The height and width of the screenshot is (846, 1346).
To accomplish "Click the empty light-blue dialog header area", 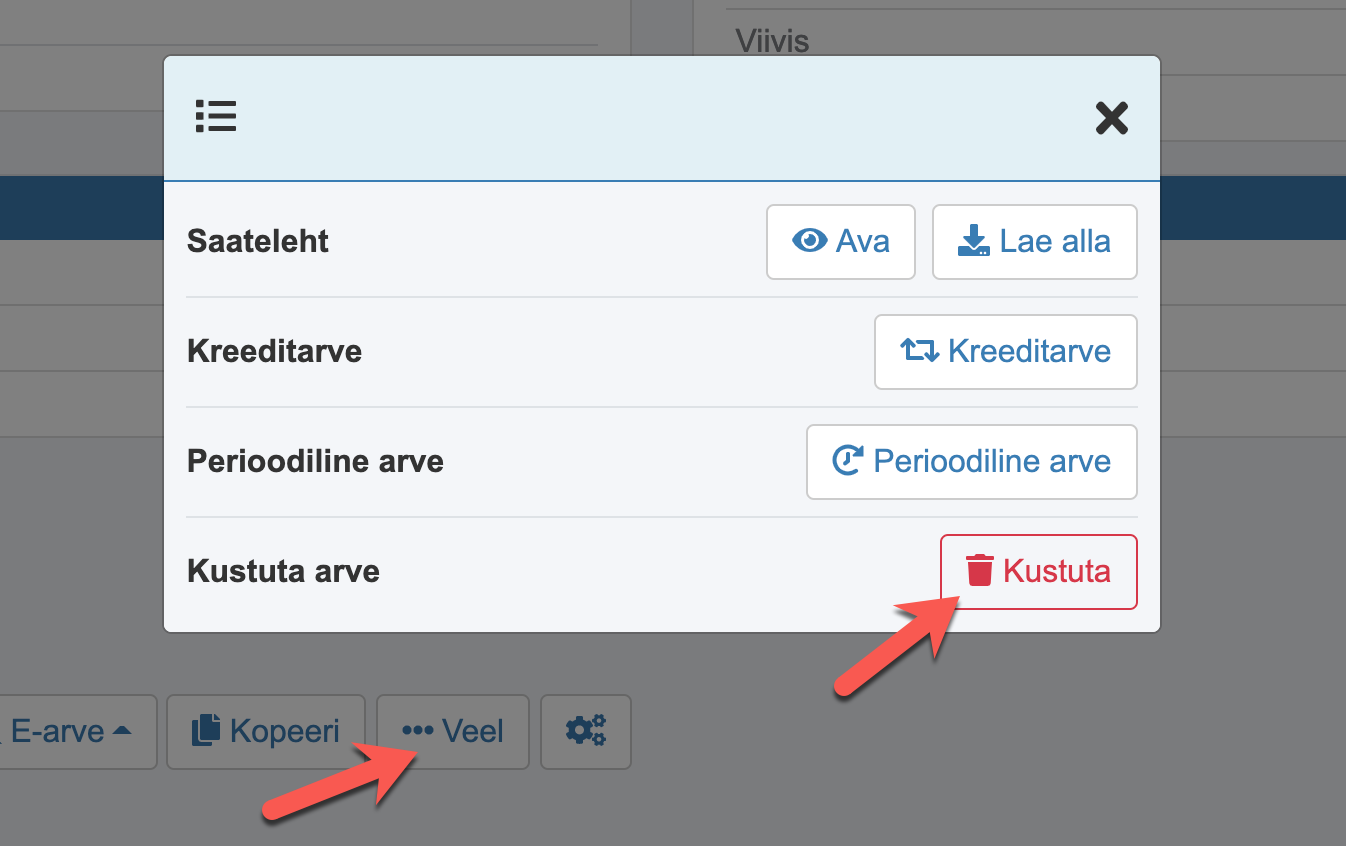I will [x=660, y=118].
